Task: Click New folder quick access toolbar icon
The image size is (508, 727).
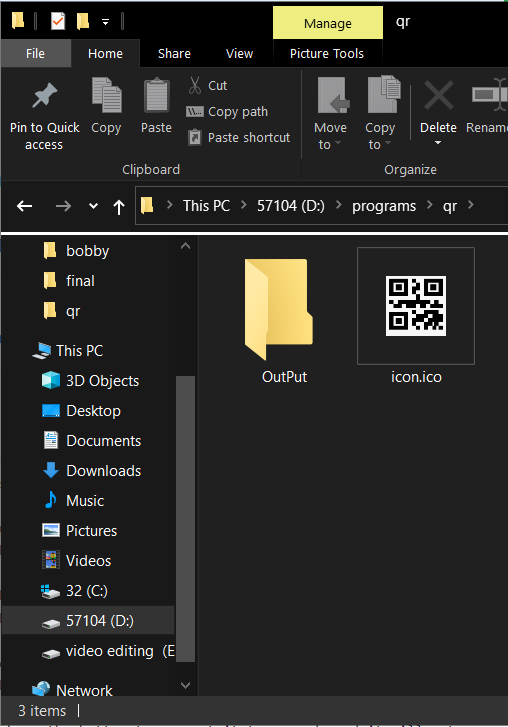Action: [x=83, y=21]
